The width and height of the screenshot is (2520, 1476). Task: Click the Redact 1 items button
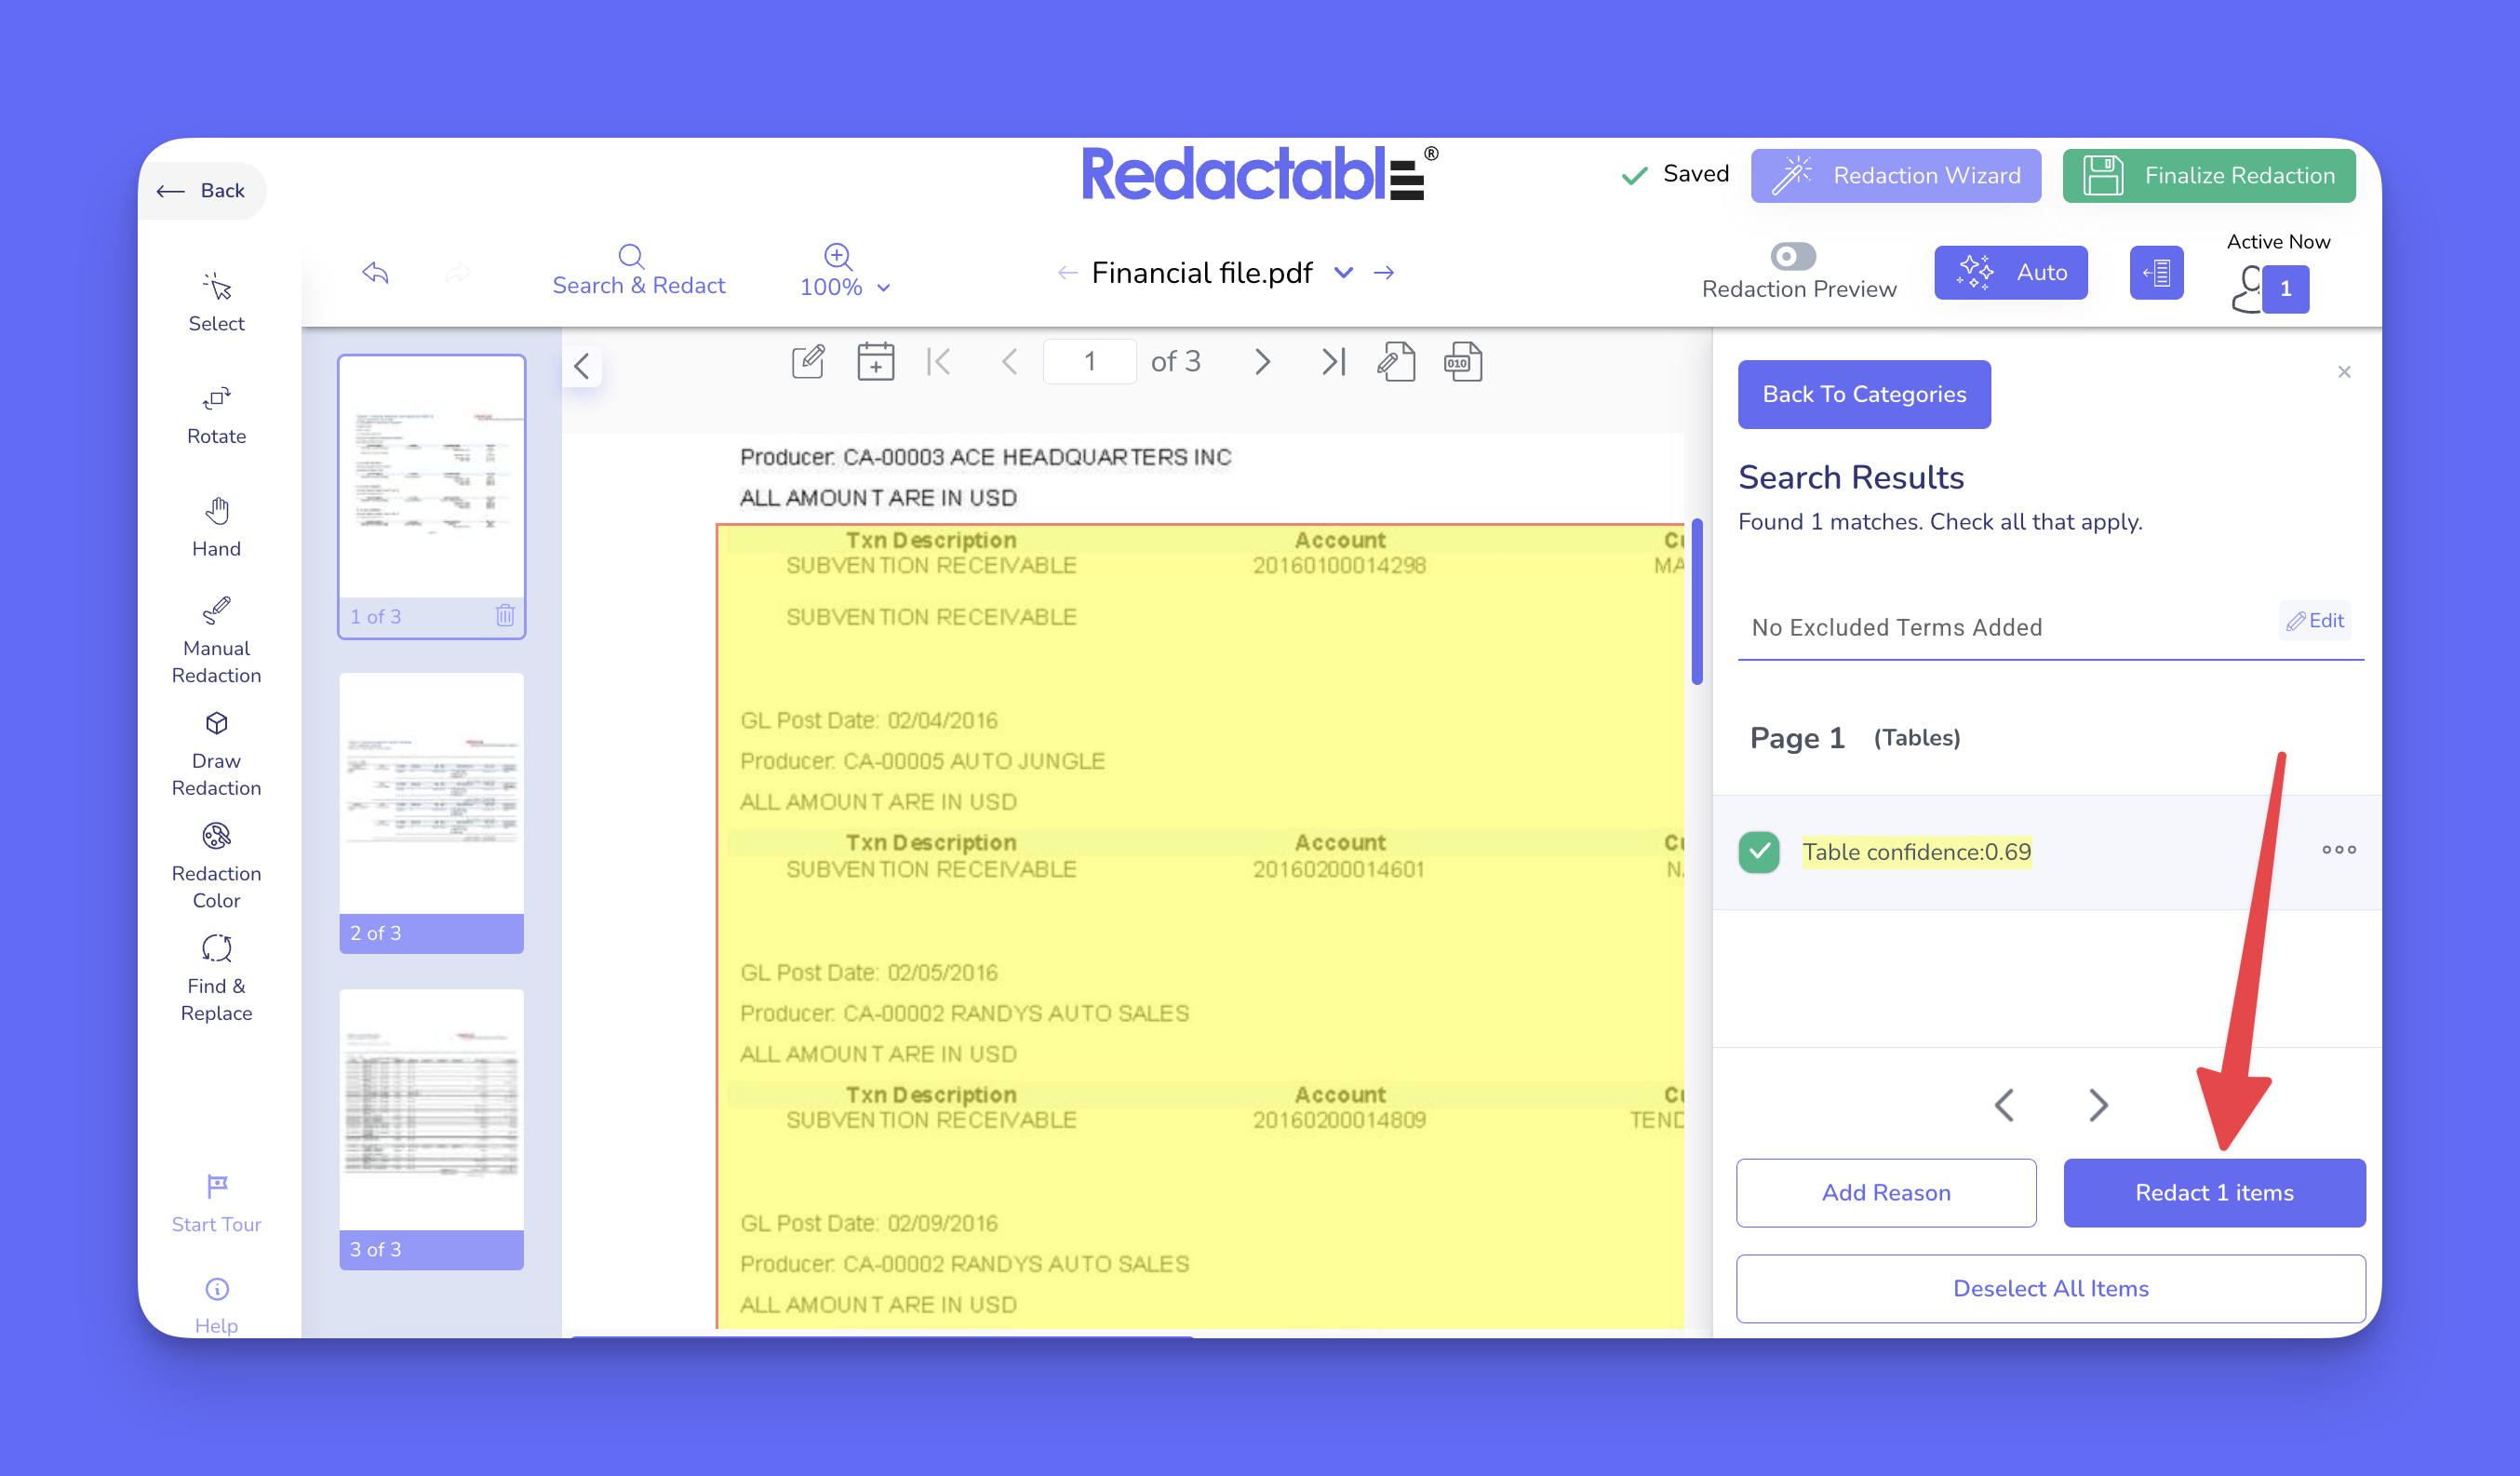pyautogui.click(x=2213, y=1191)
